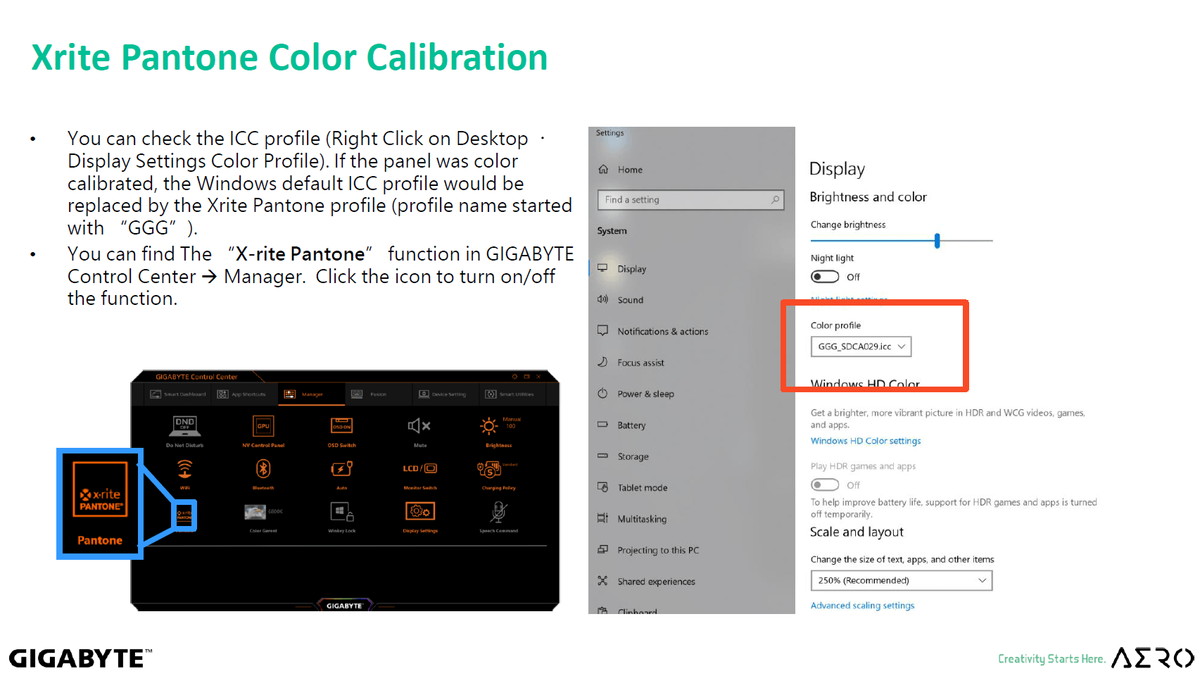Open Projecting to this PC settings
Viewport: 1200px width, 676px height.
(x=648, y=550)
